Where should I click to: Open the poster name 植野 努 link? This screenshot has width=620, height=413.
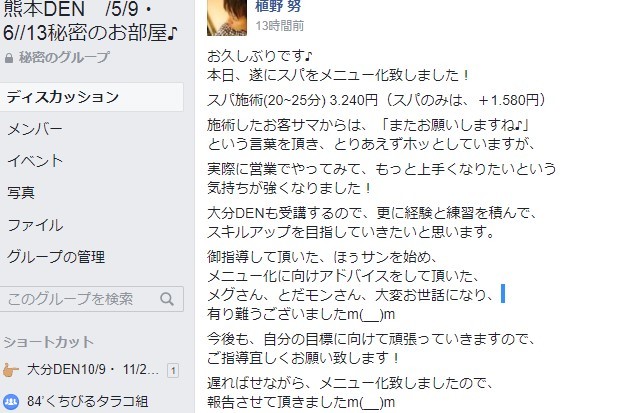[278, 6]
